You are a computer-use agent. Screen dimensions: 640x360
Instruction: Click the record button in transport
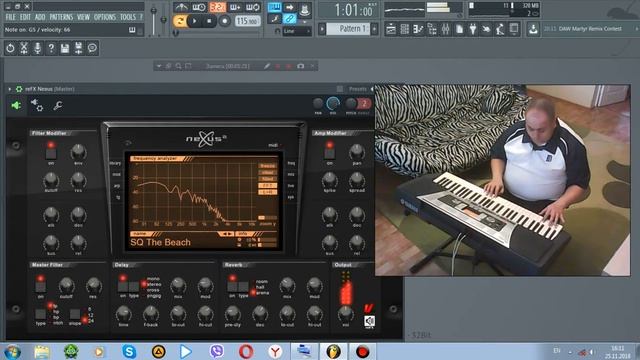tap(224, 21)
